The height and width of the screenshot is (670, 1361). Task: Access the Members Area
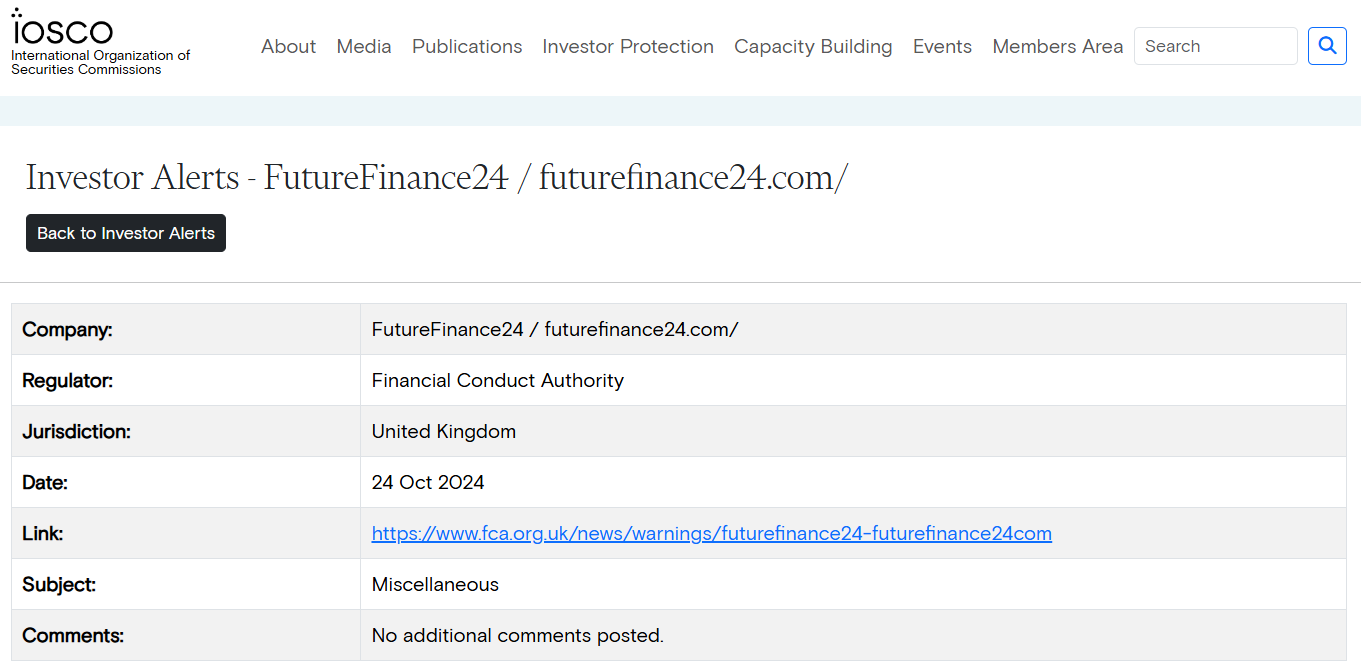coord(1057,46)
